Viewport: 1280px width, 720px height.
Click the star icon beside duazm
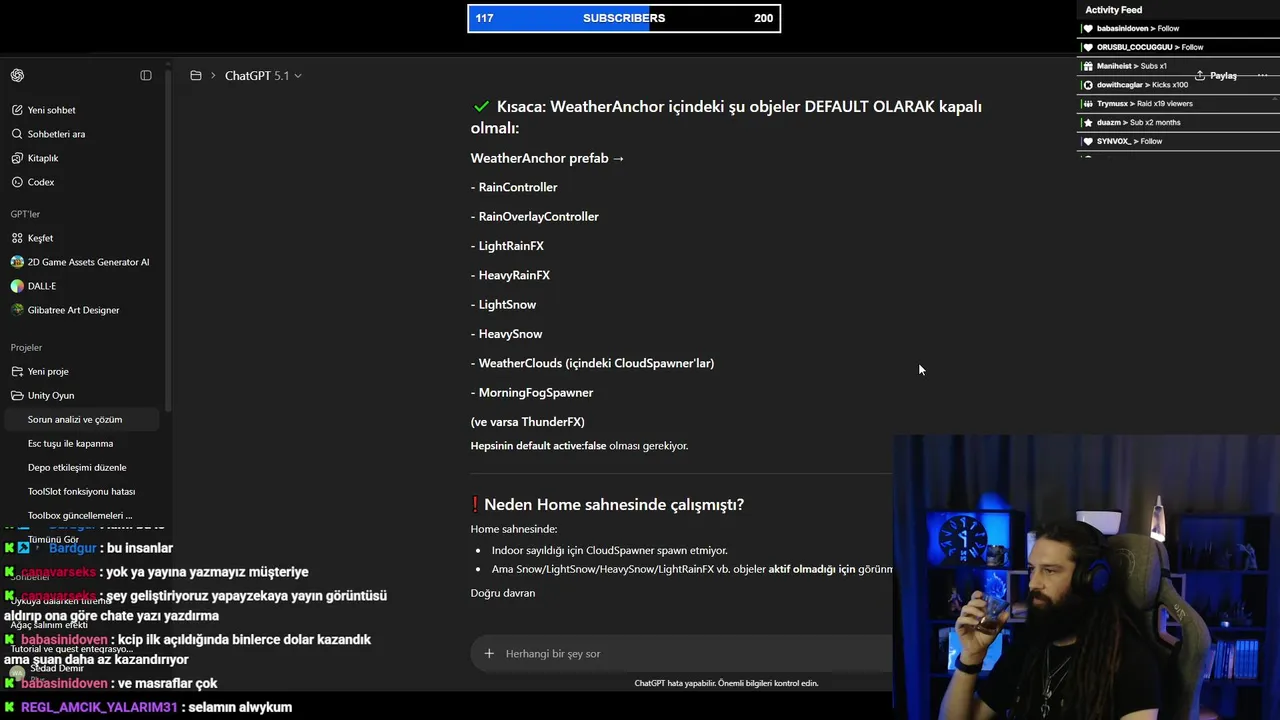[x=1088, y=123]
